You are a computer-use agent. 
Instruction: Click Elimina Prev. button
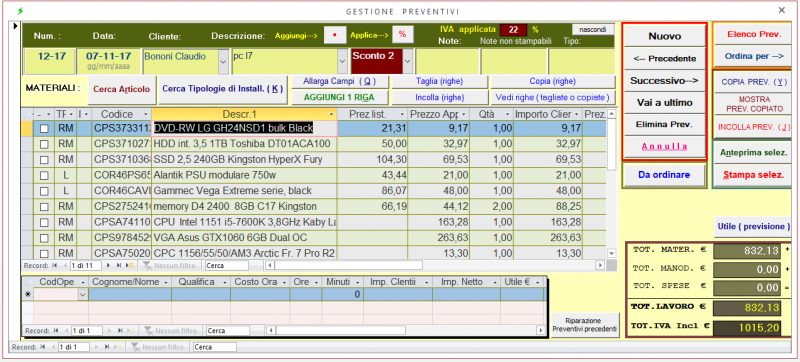coord(664,124)
